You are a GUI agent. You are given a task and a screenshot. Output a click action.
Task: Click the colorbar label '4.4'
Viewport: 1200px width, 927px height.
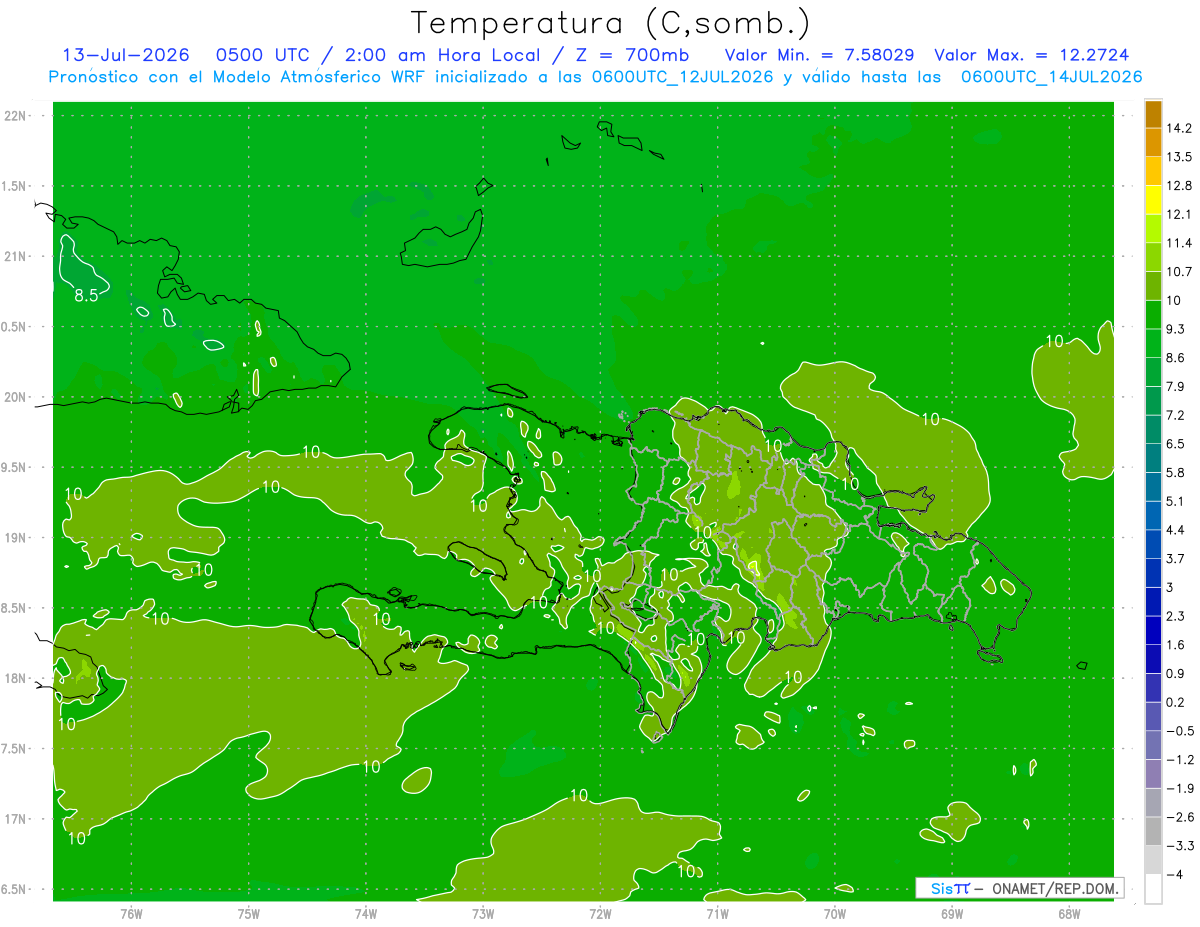coord(1177,530)
